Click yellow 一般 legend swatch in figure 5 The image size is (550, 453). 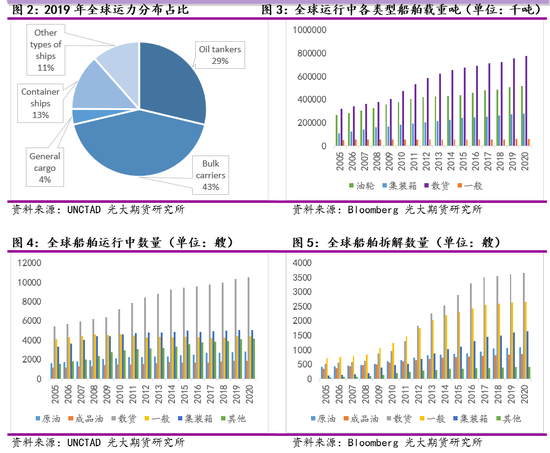click(422, 418)
